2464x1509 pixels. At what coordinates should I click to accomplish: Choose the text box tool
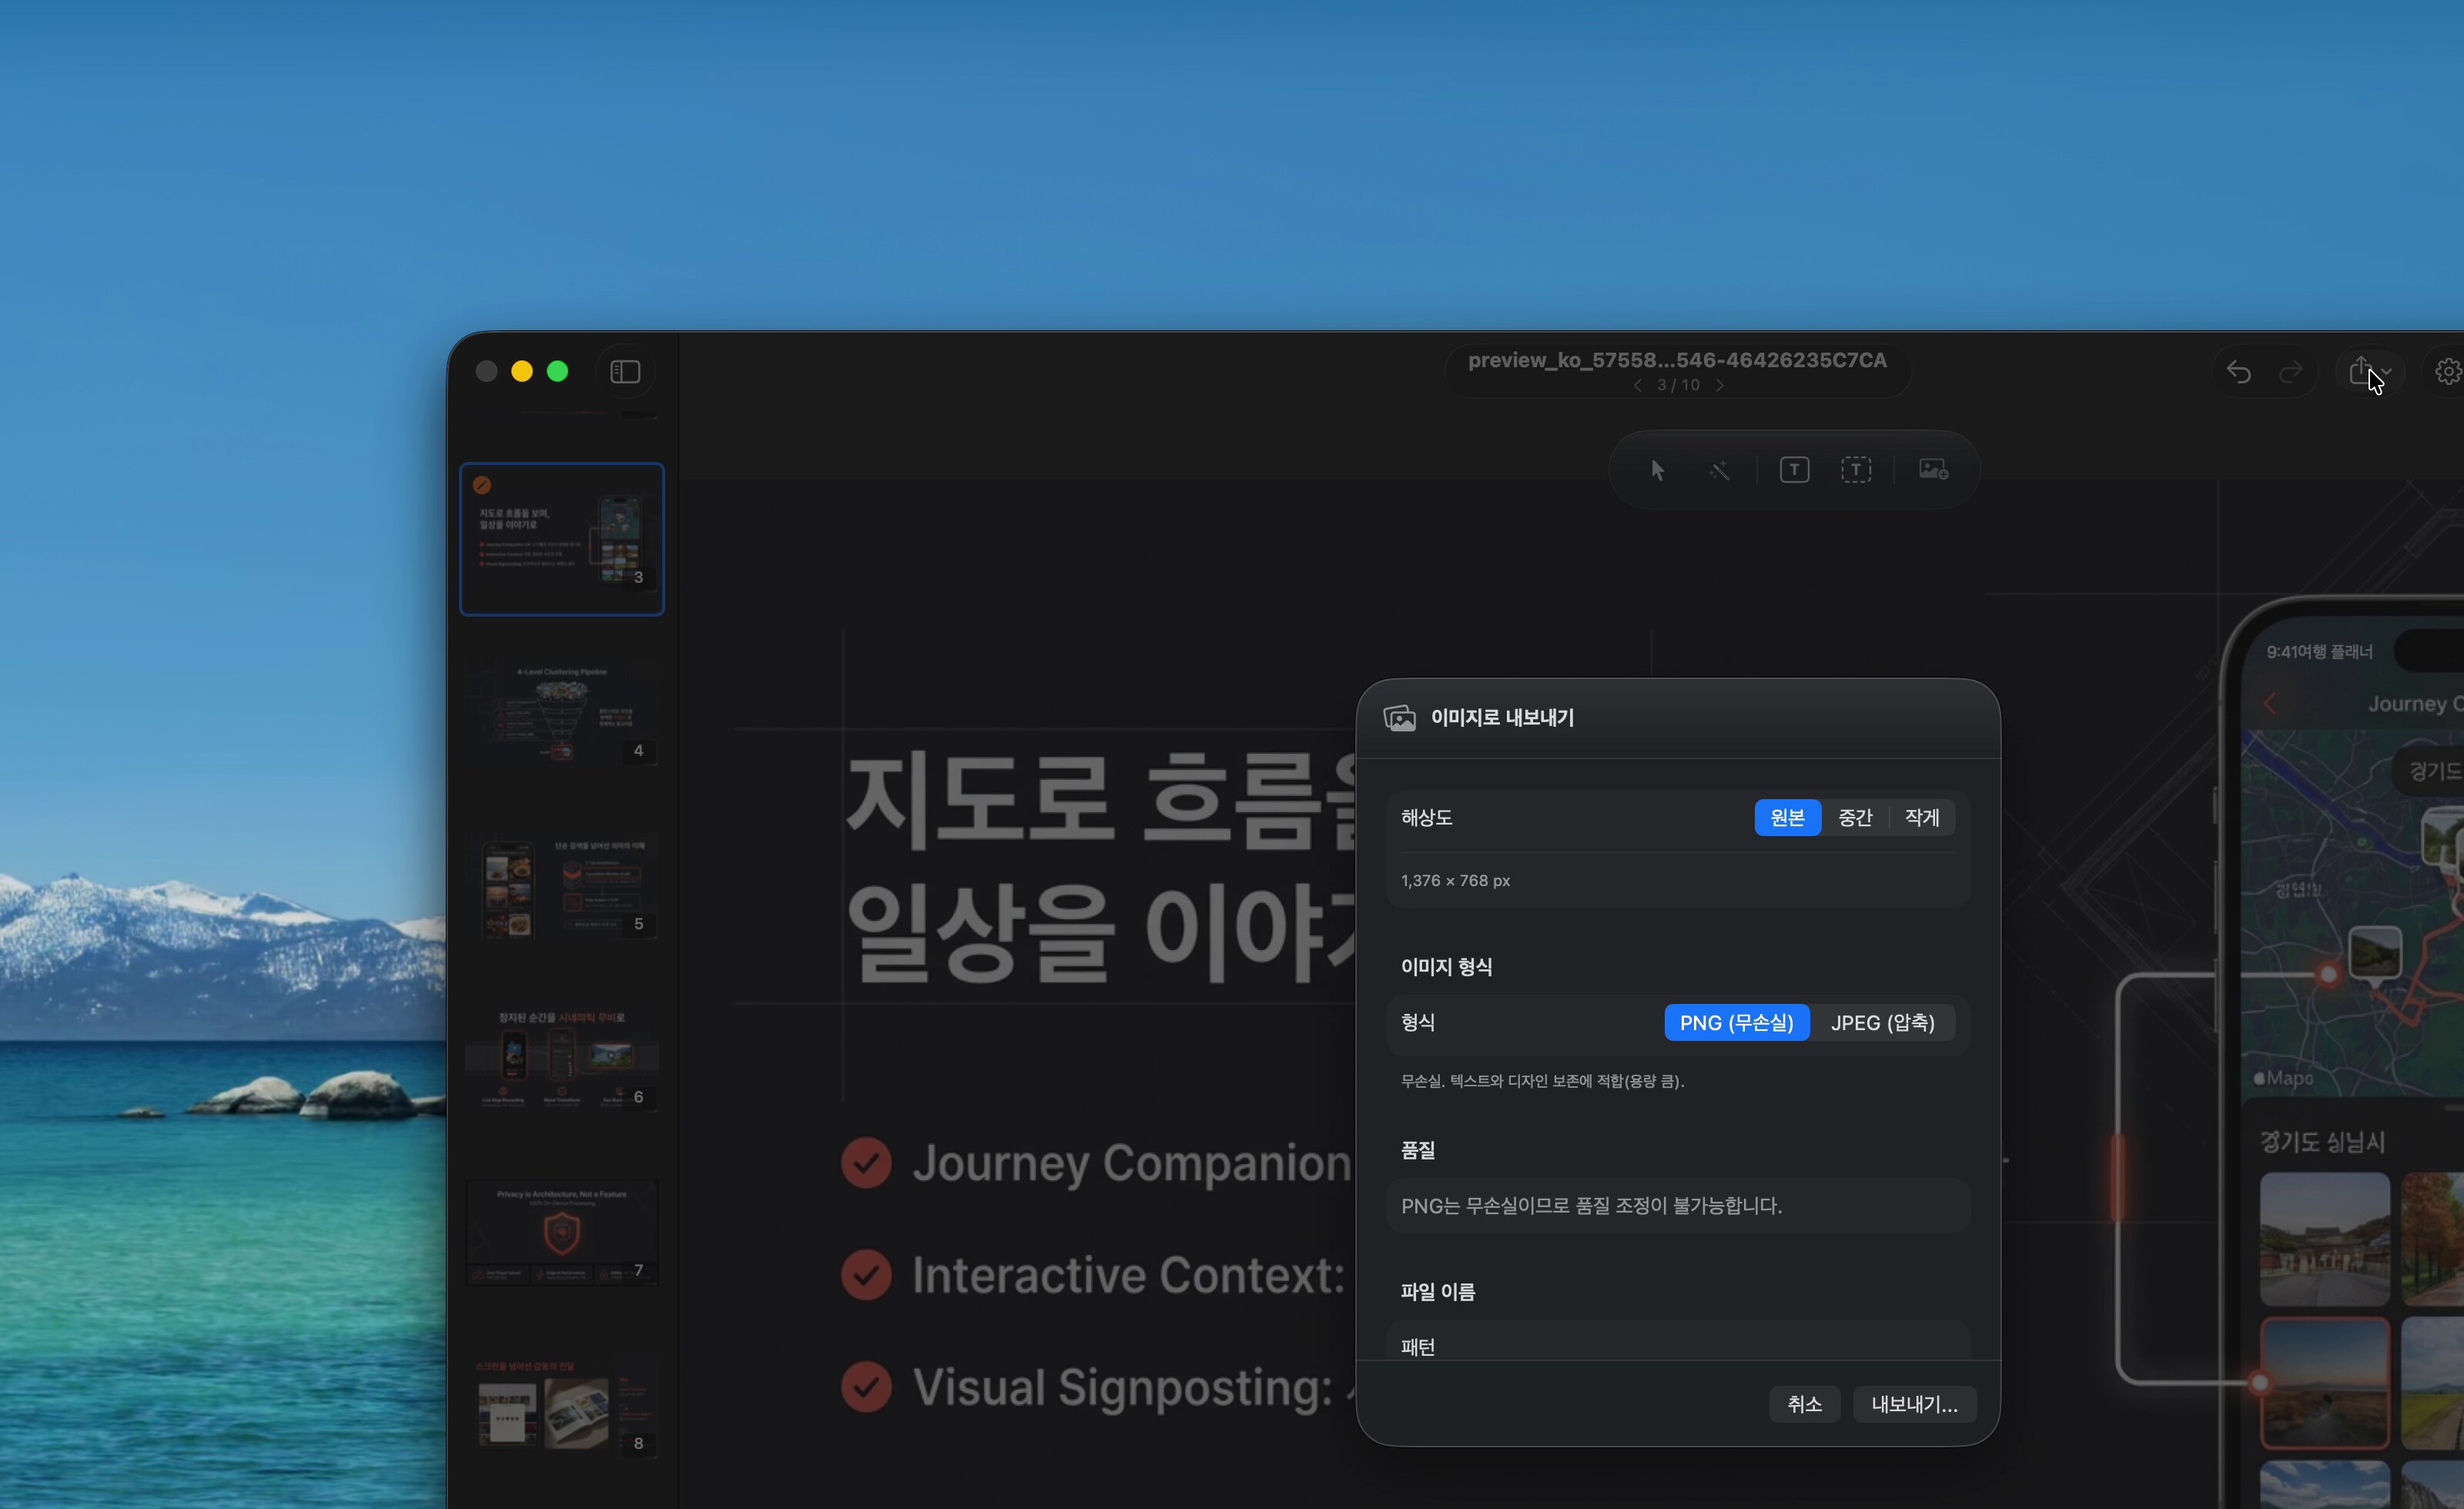[1794, 470]
